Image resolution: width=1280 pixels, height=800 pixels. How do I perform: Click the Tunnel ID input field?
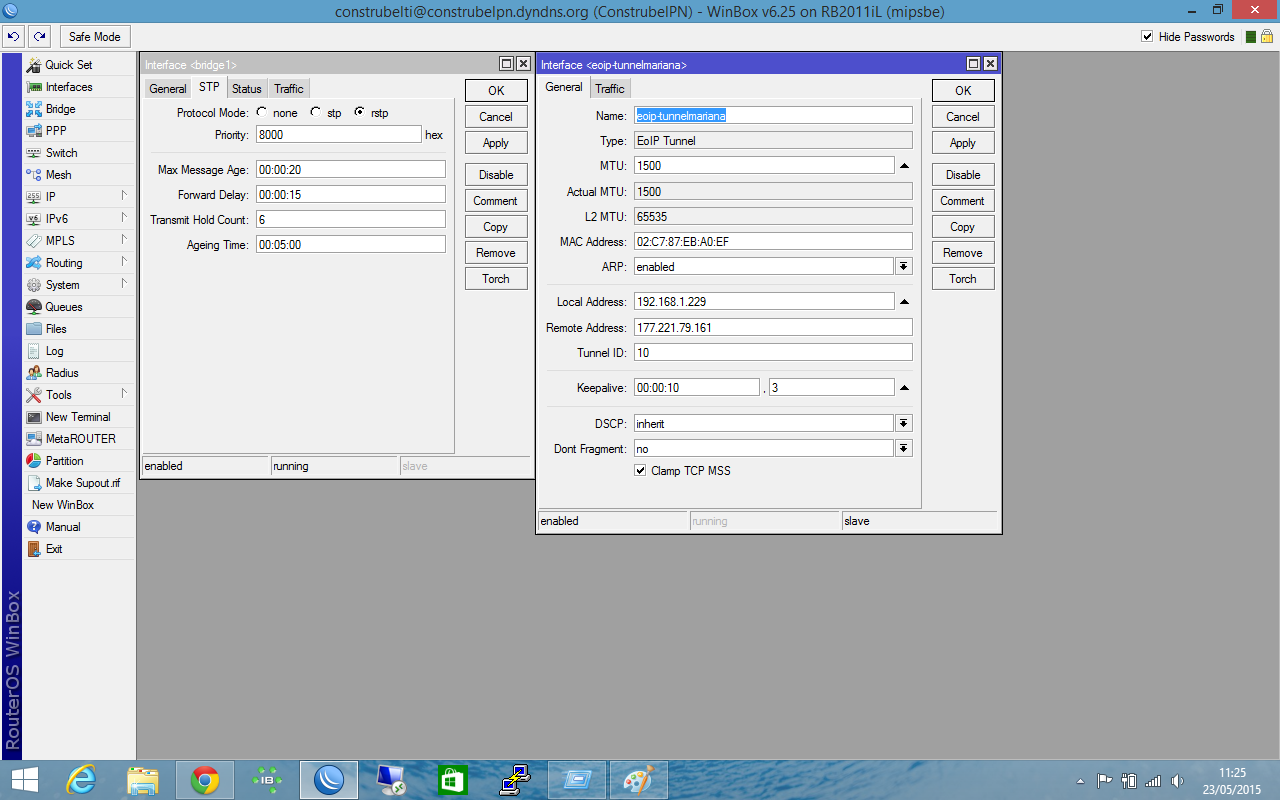(773, 353)
